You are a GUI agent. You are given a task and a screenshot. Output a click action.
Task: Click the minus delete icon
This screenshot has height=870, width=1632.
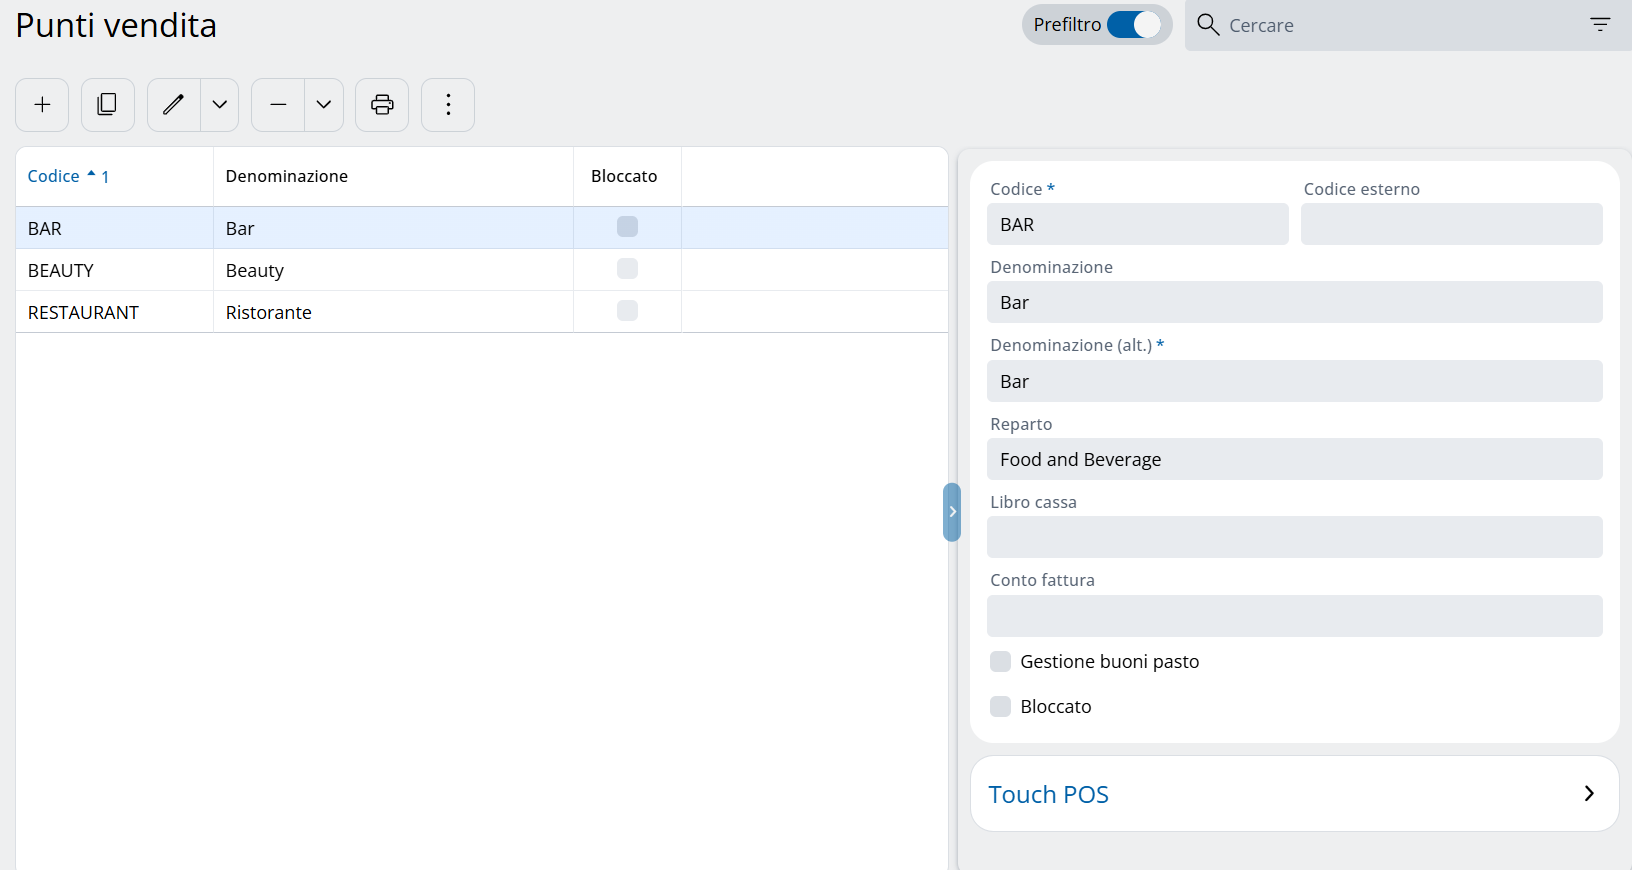[x=278, y=105]
